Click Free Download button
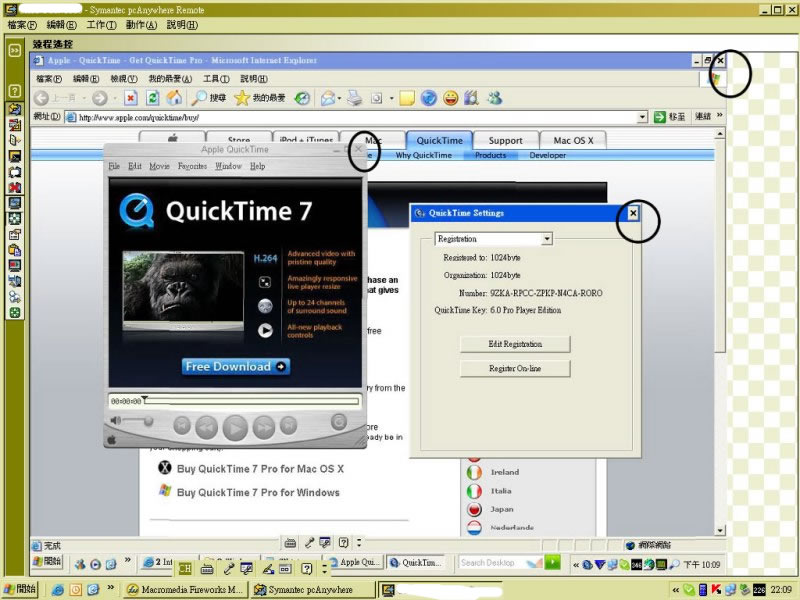800x600 pixels. coord(236,366)
